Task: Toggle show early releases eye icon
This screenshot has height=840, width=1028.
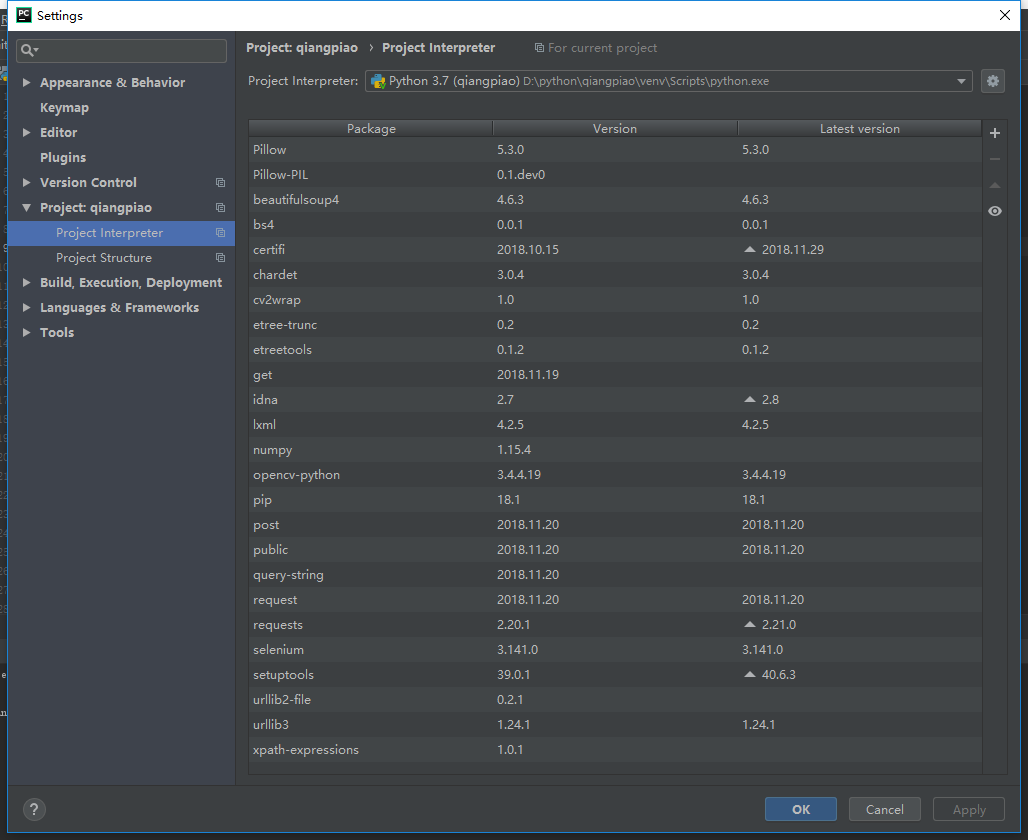Action: click(x=994, y=211)
